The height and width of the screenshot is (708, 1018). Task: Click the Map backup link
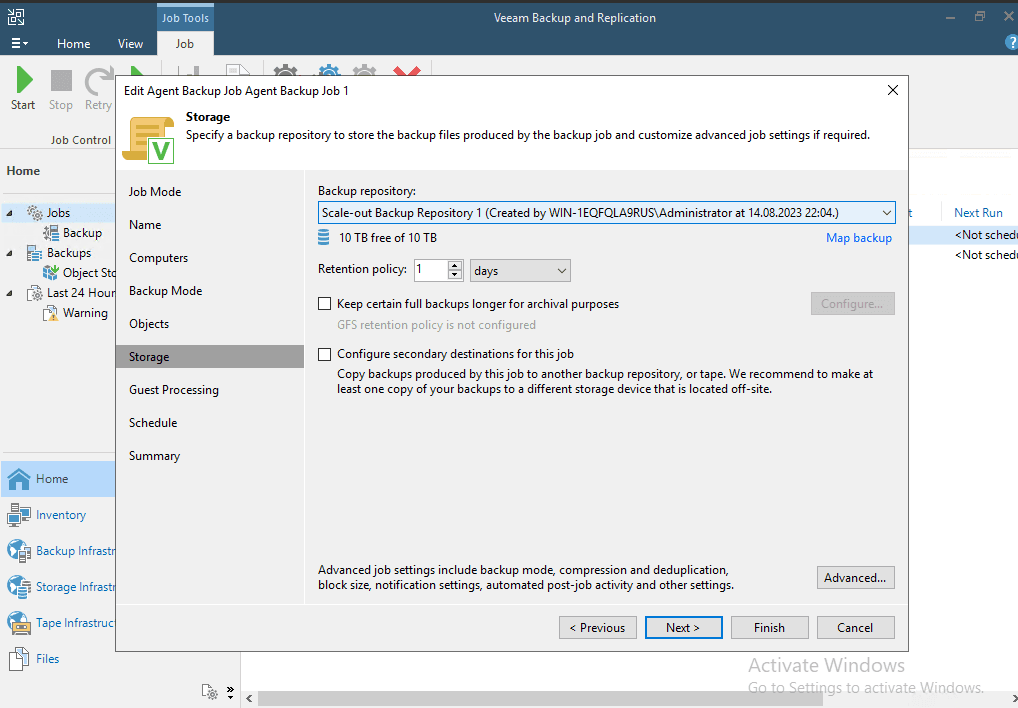(858, 237)
